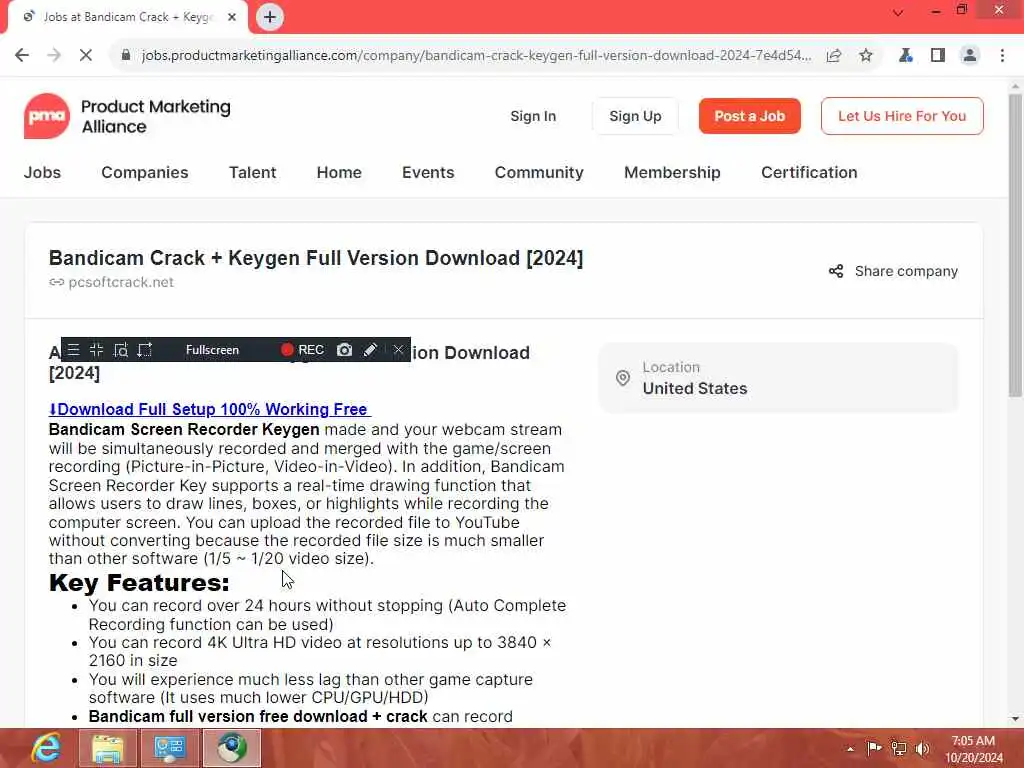
Task: Click the location pin icon
Action: click(x=623, y=378)
